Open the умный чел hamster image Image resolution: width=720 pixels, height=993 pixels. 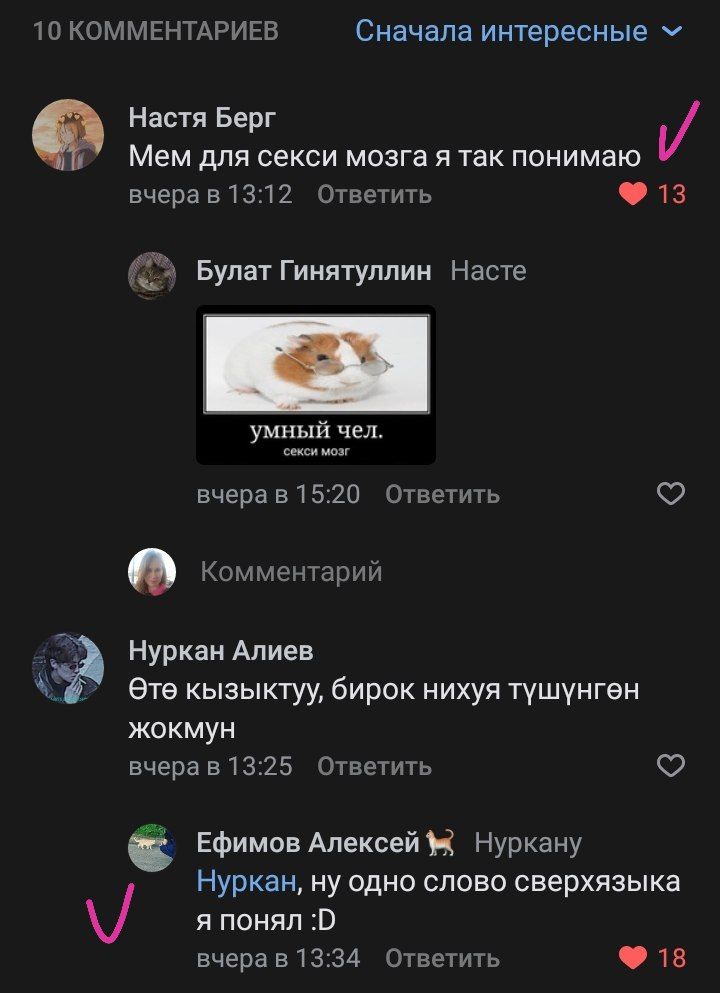click(316, 385)
